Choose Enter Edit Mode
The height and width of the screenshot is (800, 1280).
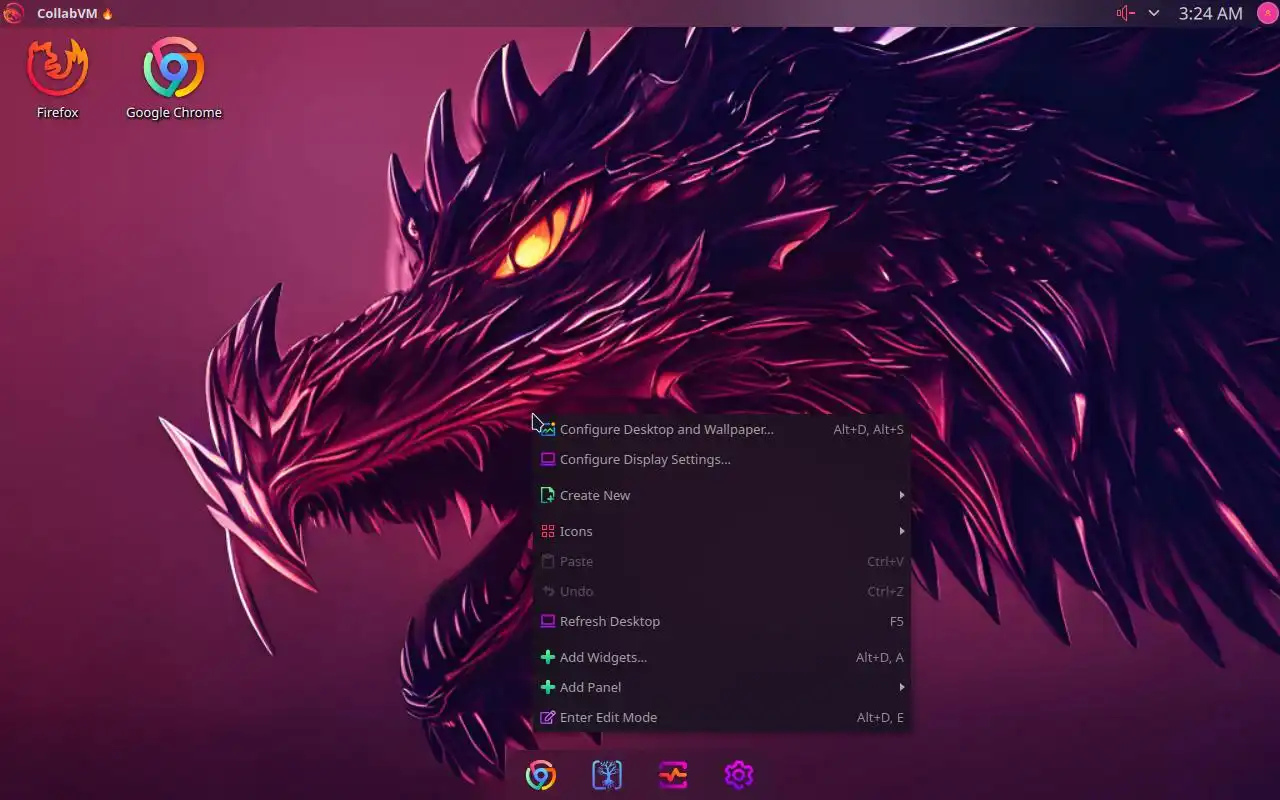721,717
